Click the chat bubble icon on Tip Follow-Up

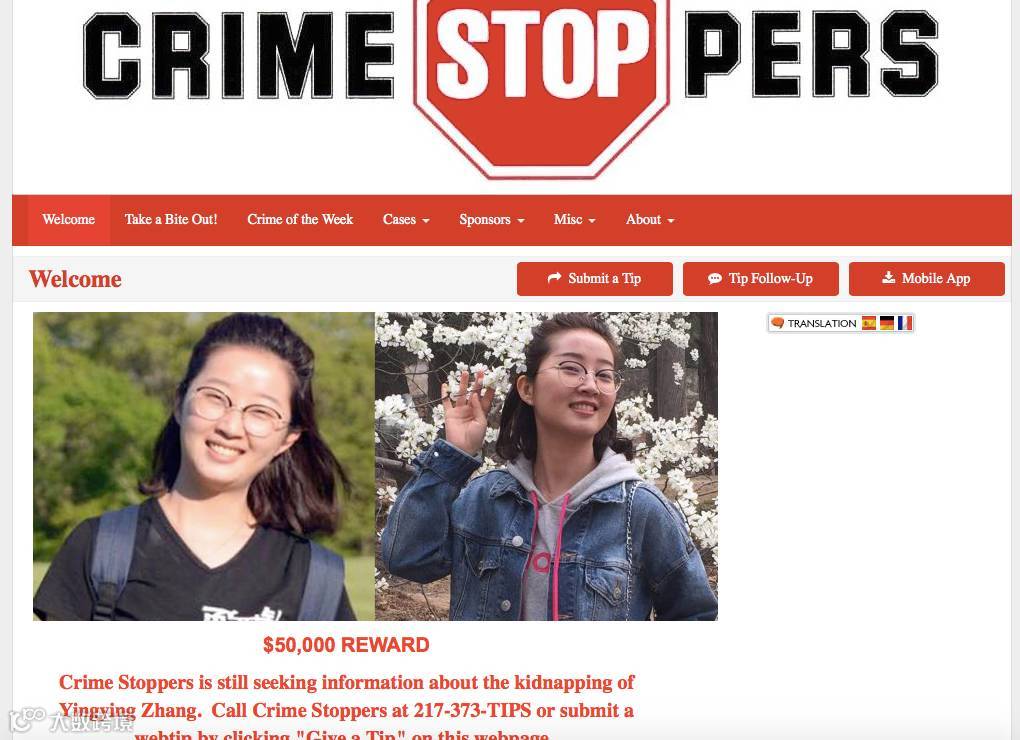click(x=714, y=279)
